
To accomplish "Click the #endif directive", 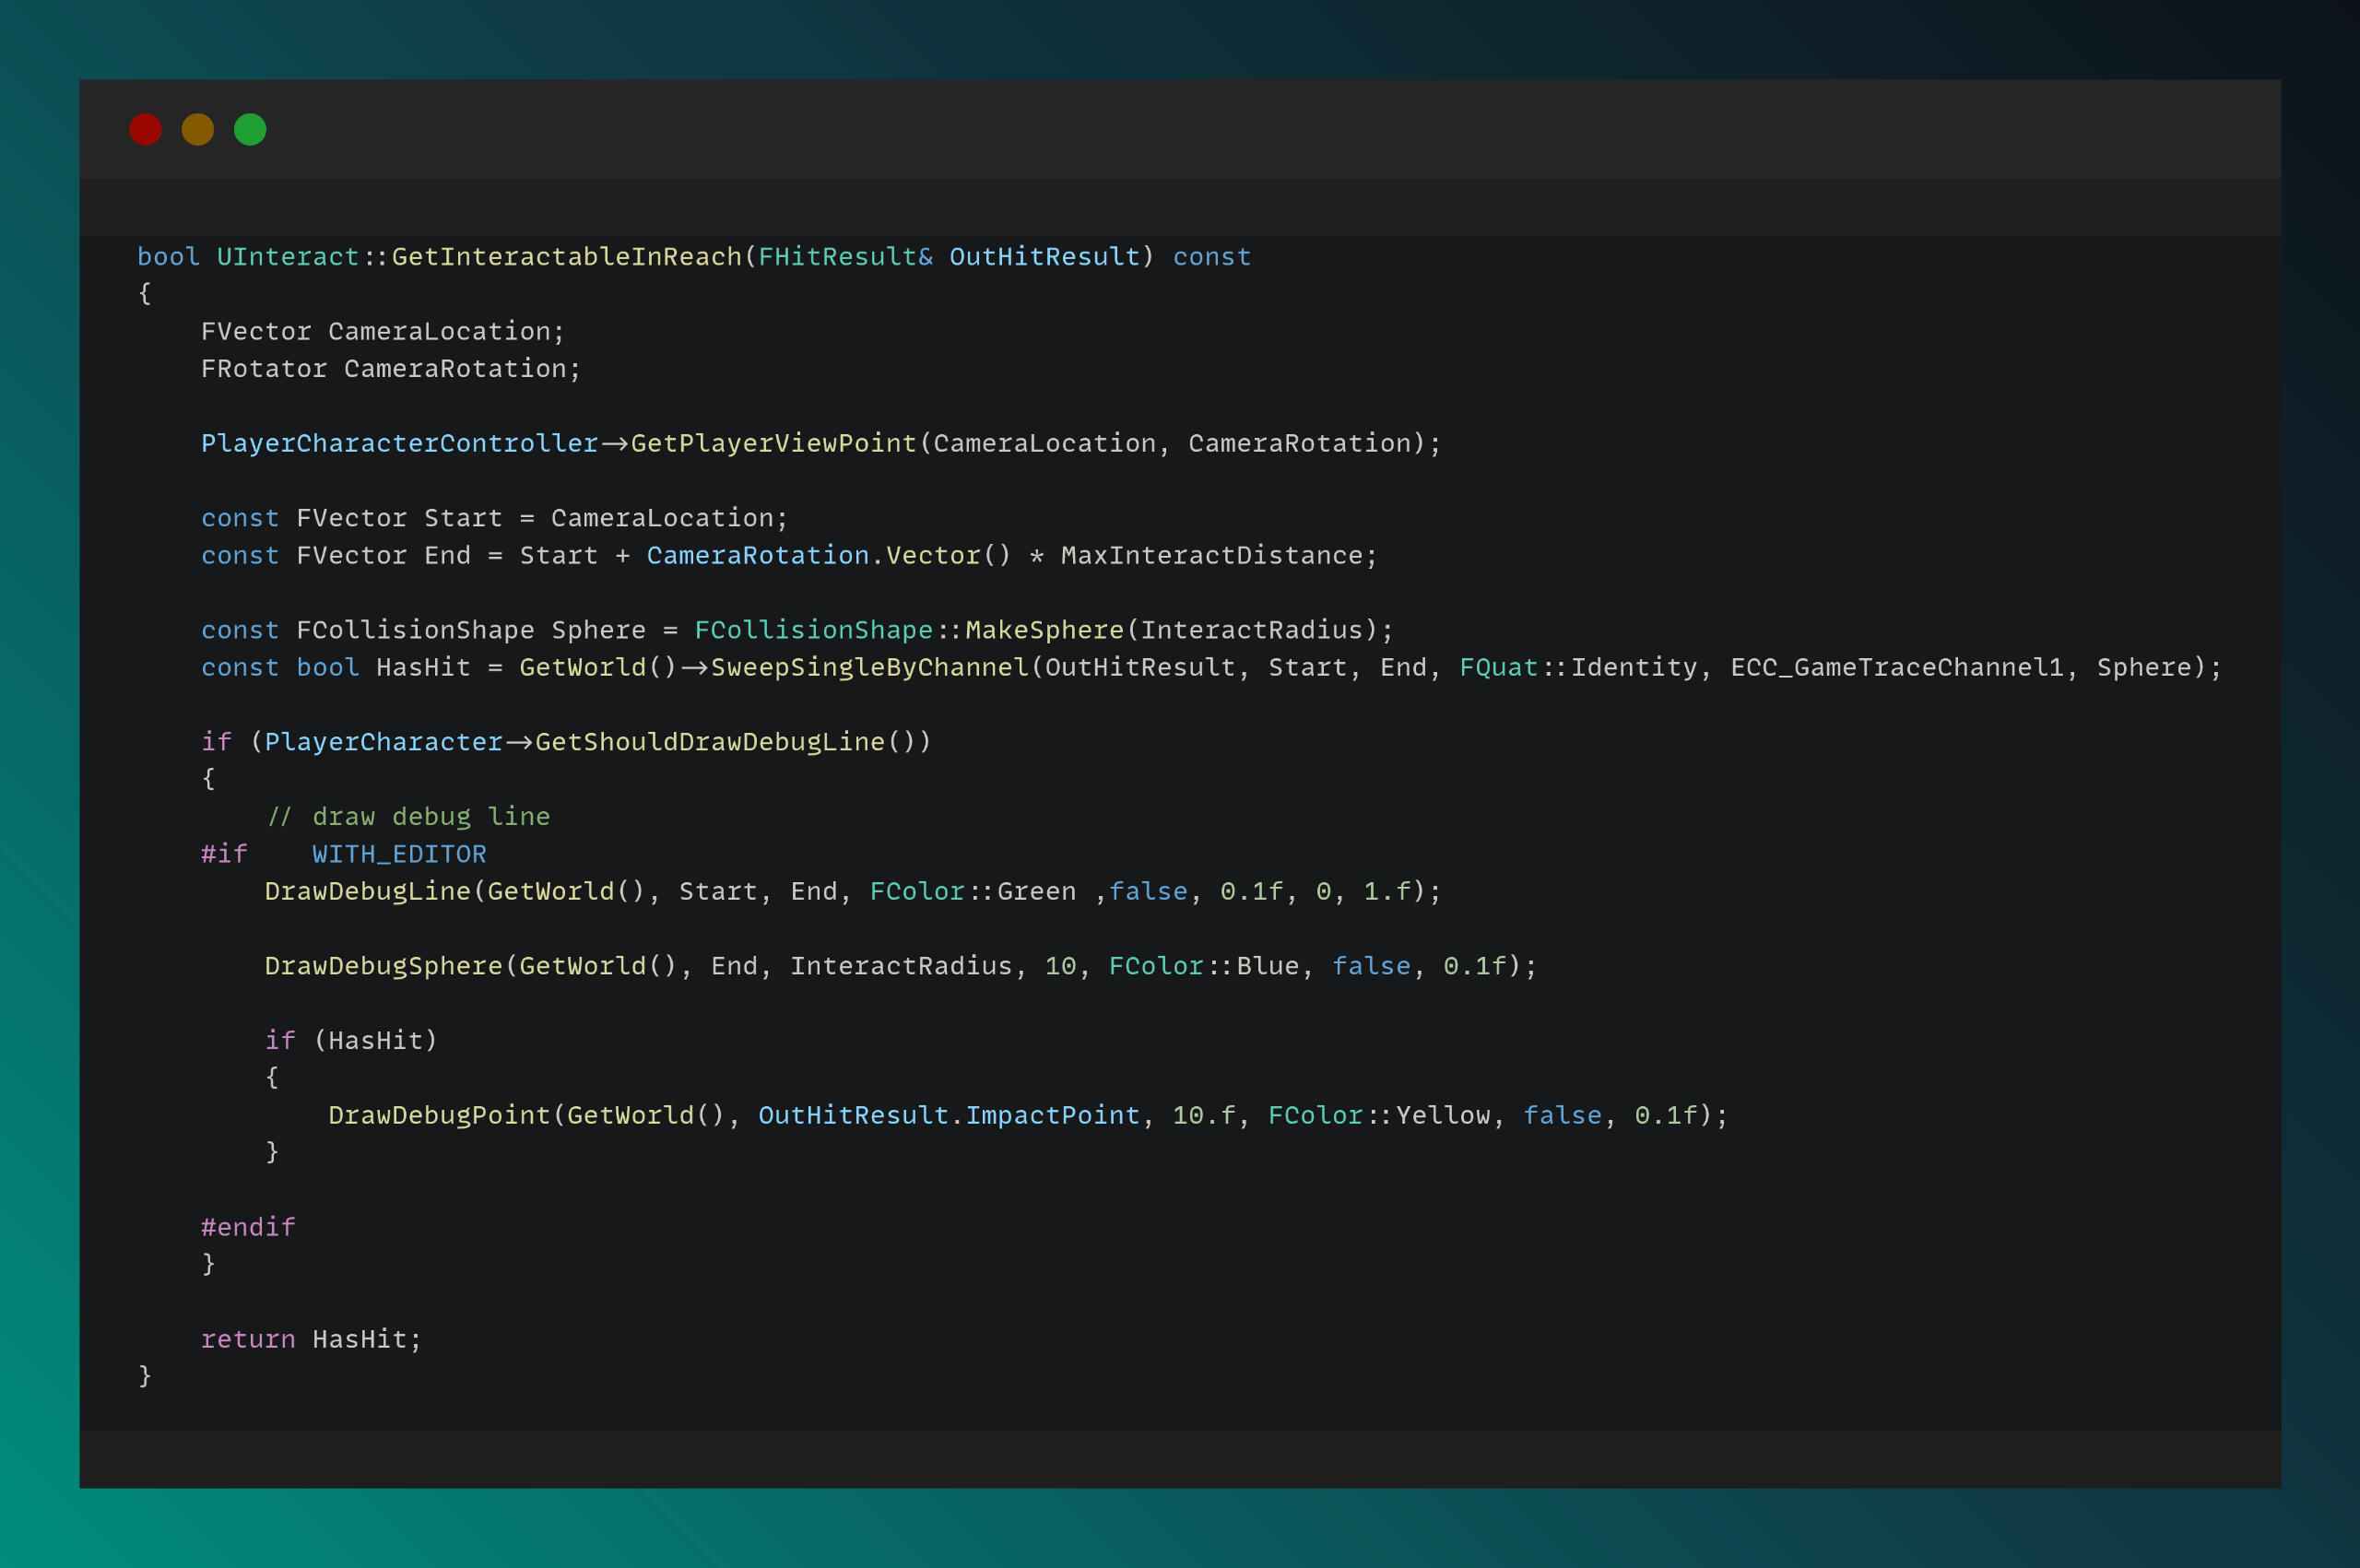I will 248,1227.
